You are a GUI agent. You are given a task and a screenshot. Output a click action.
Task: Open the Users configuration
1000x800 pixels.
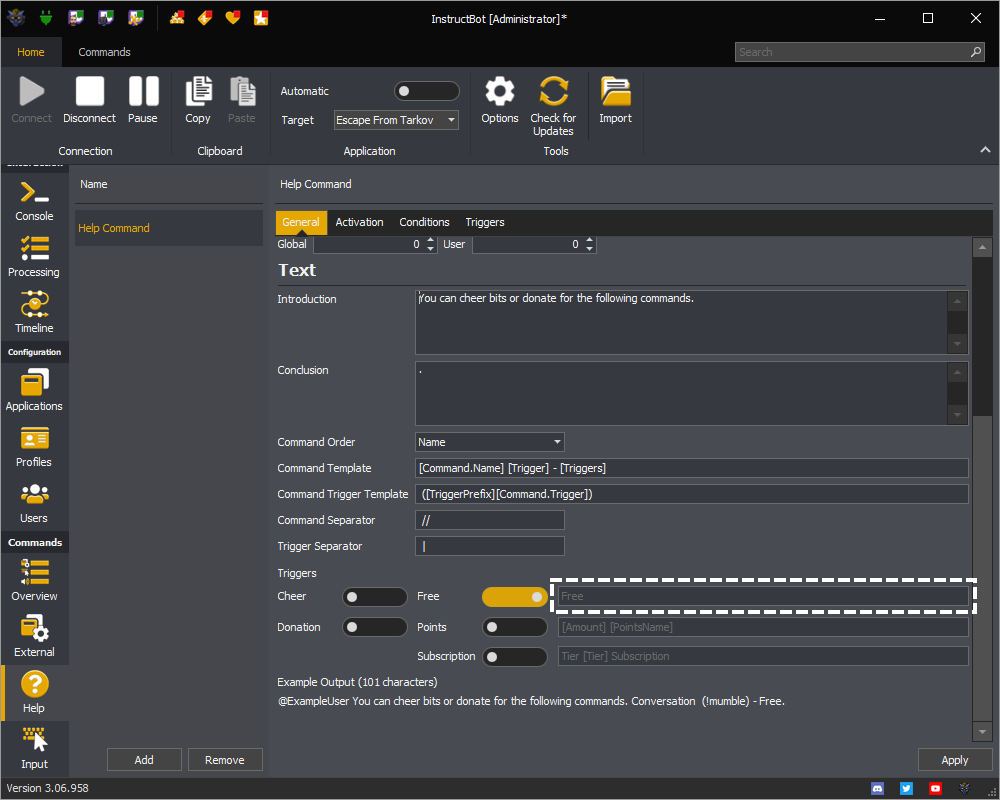pos(34,503)
